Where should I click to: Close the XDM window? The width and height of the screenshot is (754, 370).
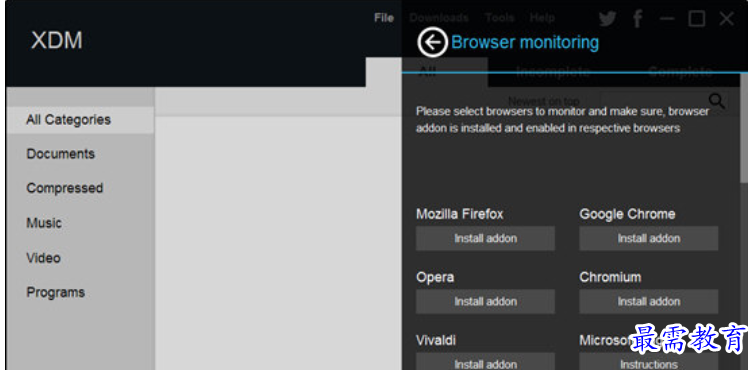click(x=727, y=19)
